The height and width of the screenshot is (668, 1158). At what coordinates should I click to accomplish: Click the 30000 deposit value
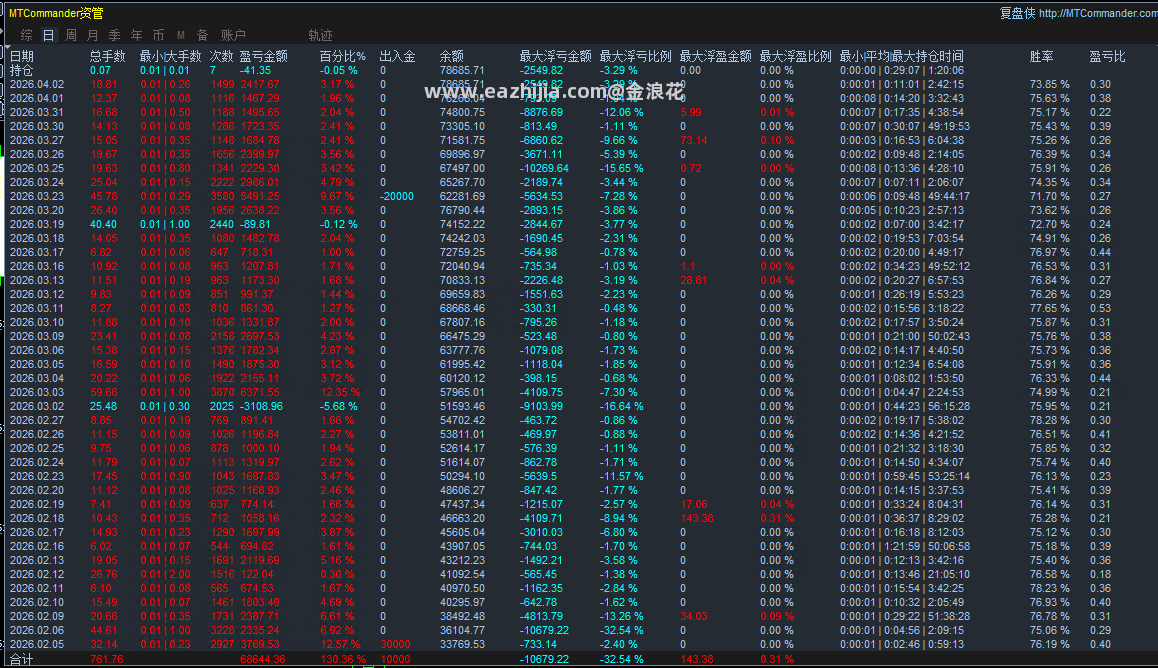click(x=395, y=644)
